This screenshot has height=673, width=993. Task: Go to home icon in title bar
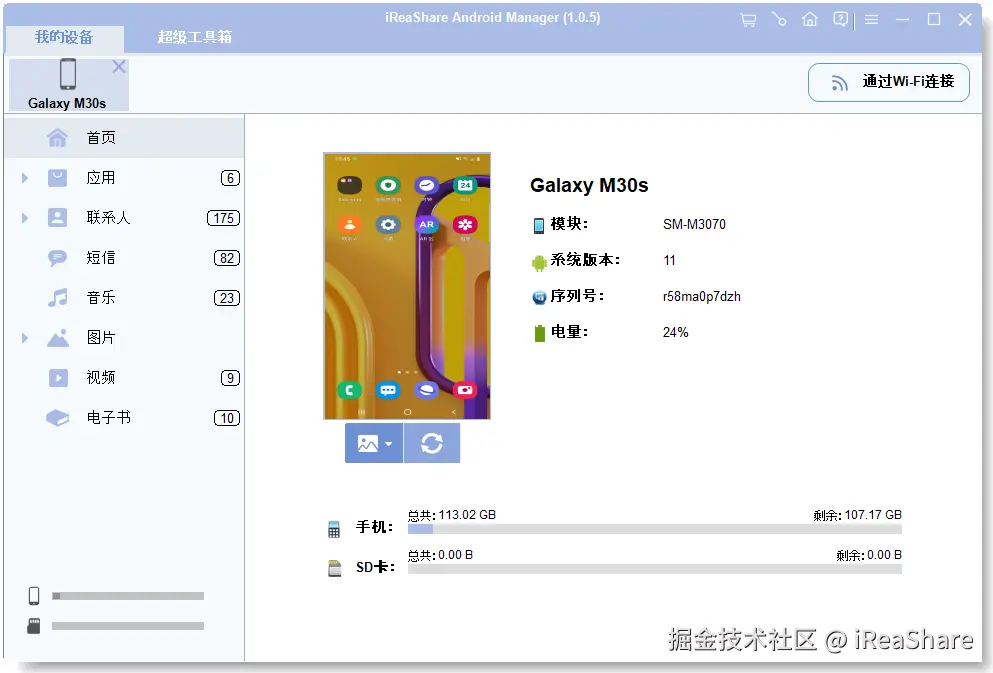click(x=809, y=20)
